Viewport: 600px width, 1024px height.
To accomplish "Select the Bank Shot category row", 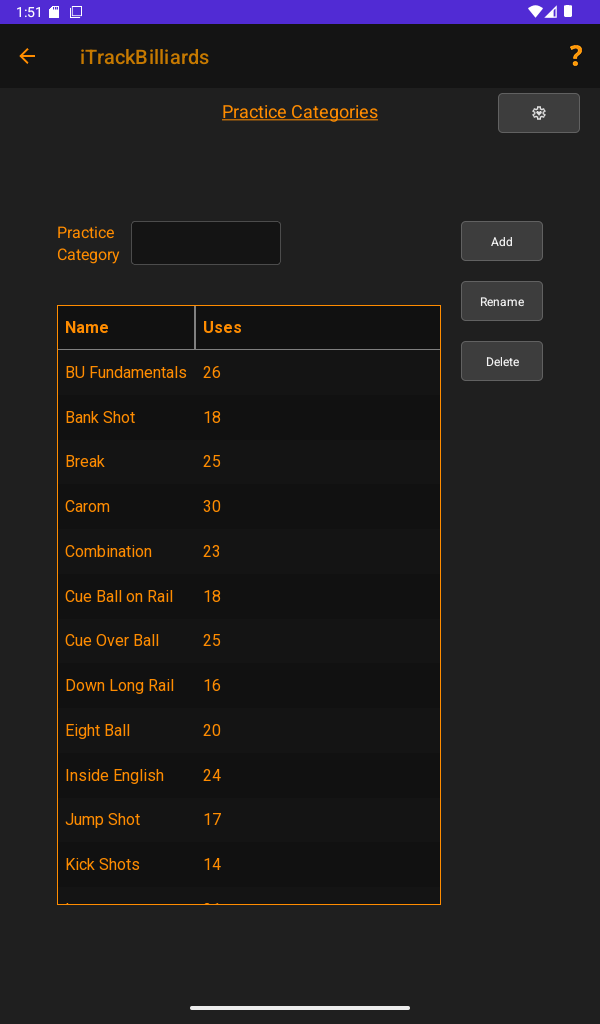I will click(x=100, y=417).
